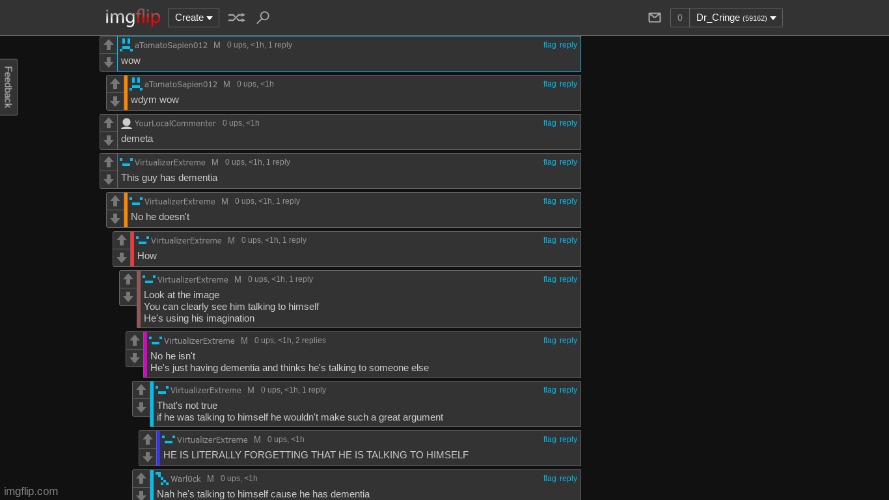Image resolution: width=889 pixels, height=500 pixels.
Task: Open aTomatoSapien012 profile on "wow" comment
Action: pyautogui.click(x=171, y=45)
